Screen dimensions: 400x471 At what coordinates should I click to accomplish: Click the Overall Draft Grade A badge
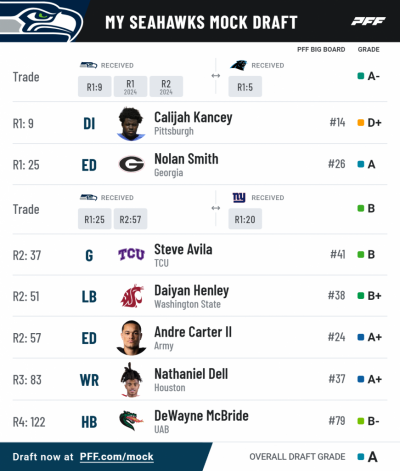(368, 457)
